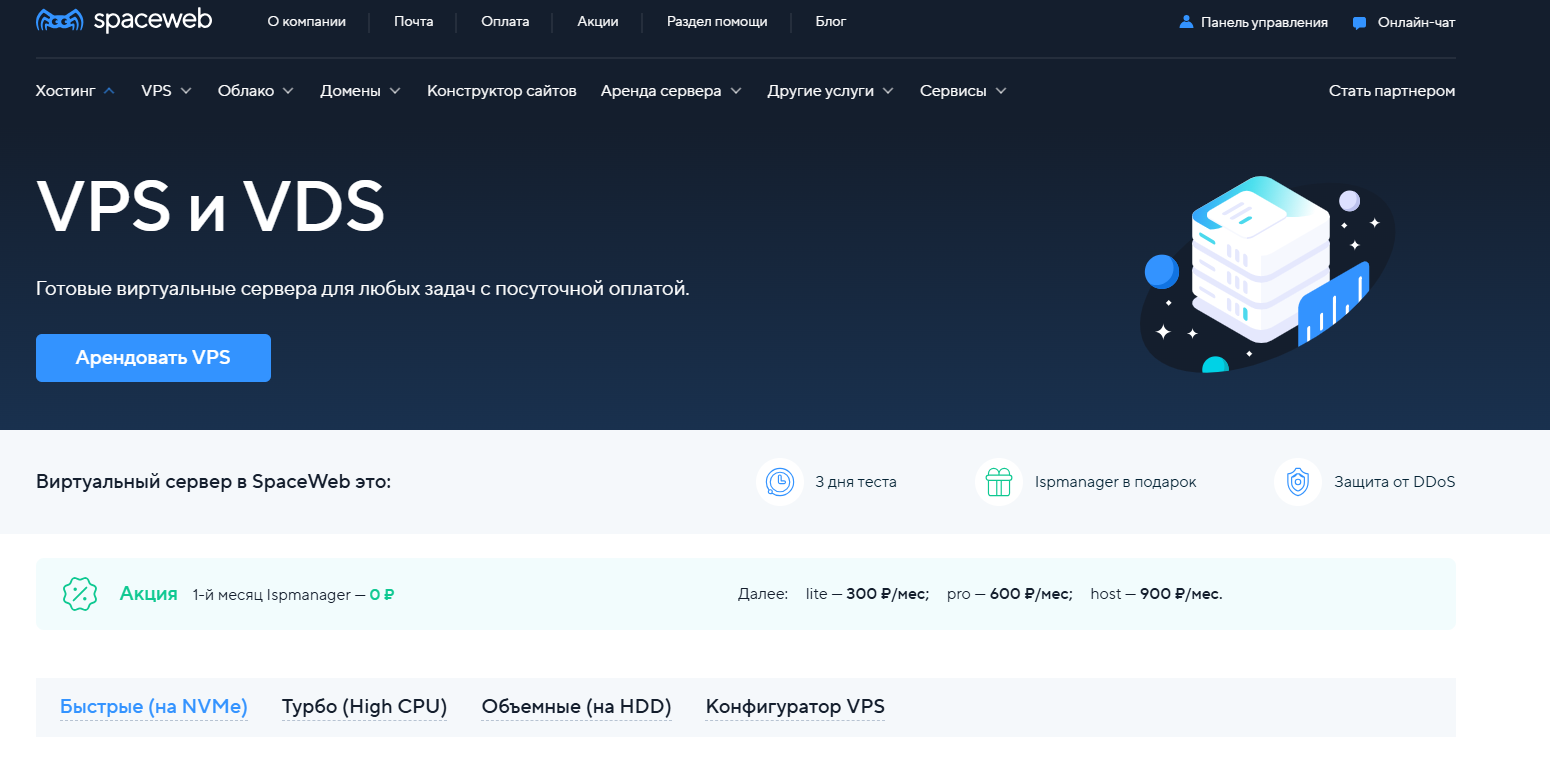Open the Блог link
The height and width of the screenshot is (760, 1550).
(x=831, y=22)
